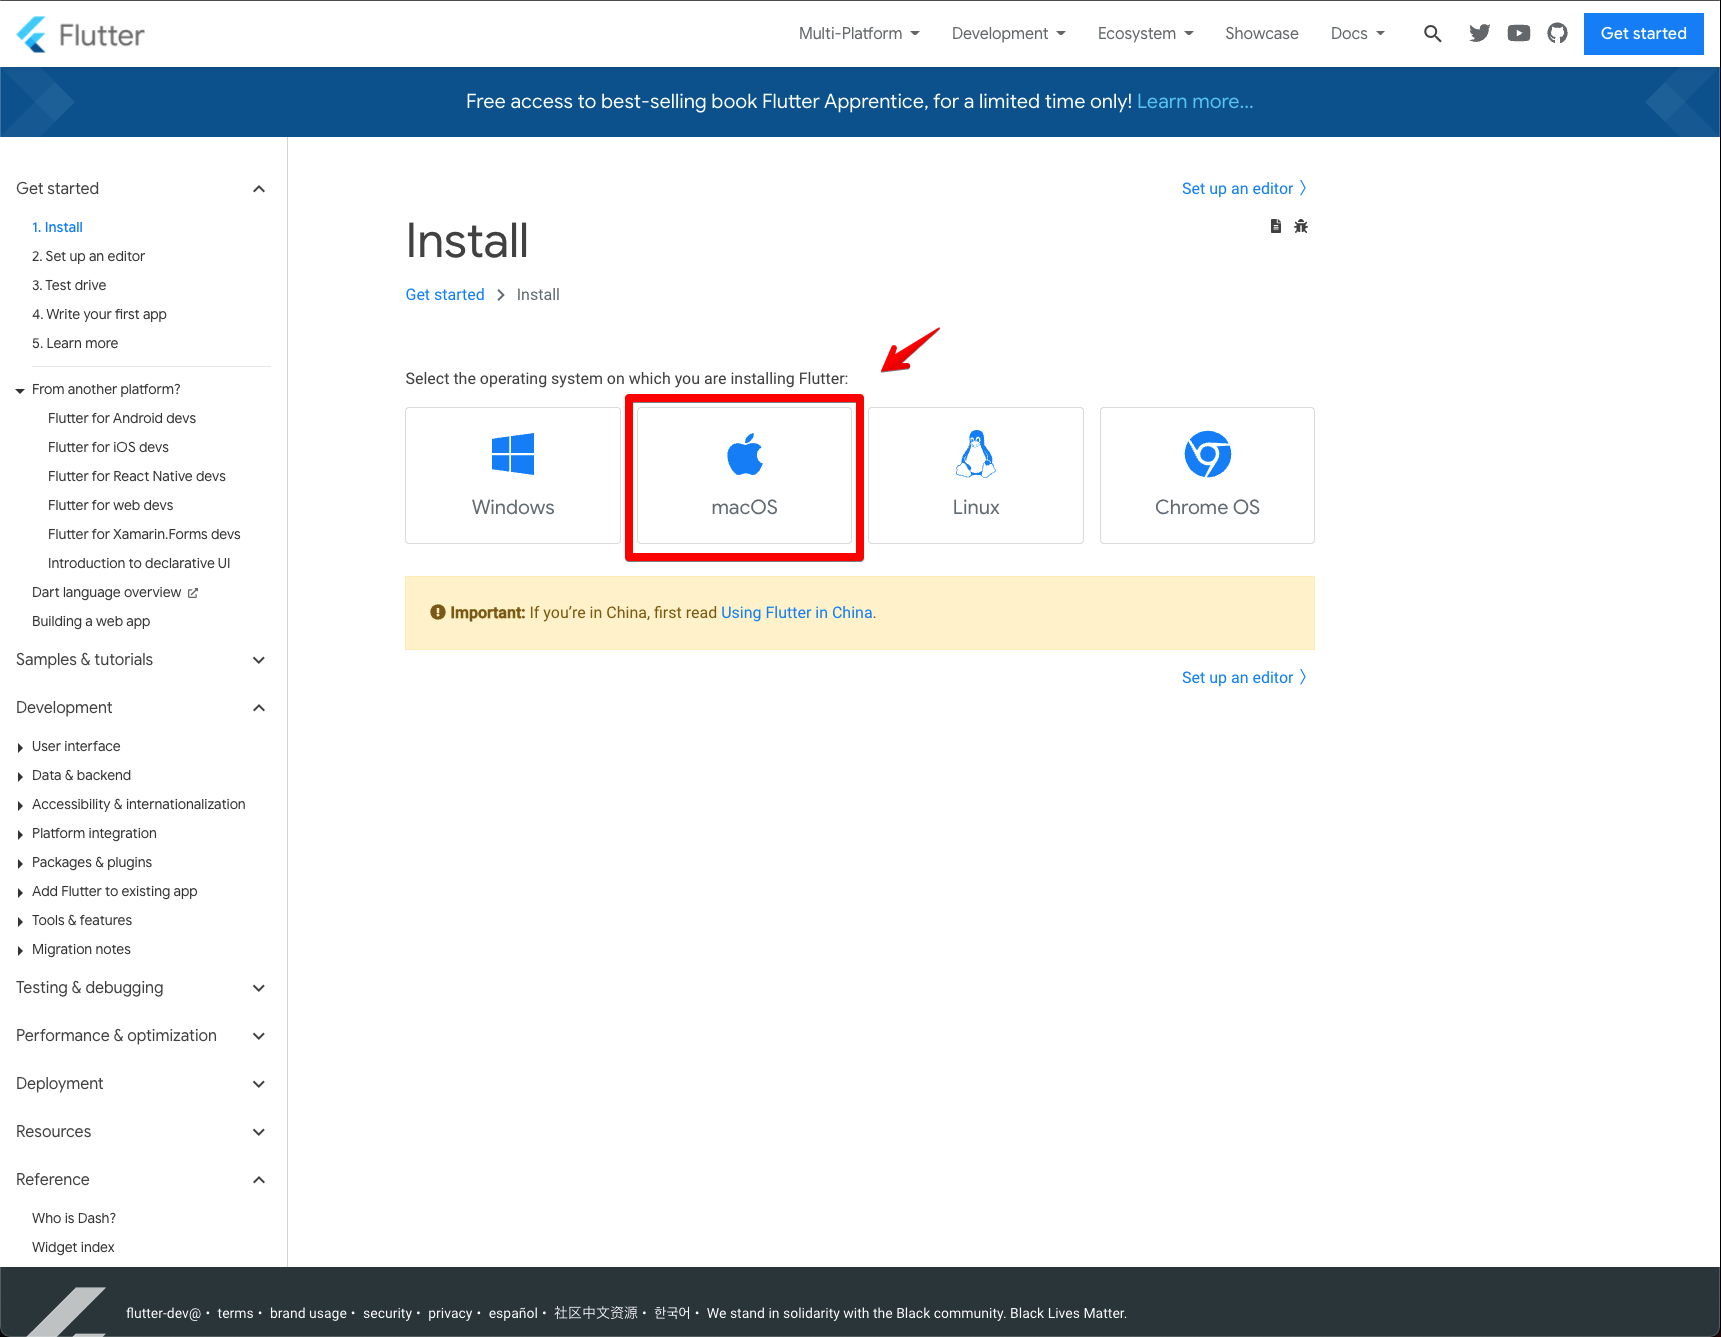
Task: Select the Windows install card
Action: tap(513, 475)
